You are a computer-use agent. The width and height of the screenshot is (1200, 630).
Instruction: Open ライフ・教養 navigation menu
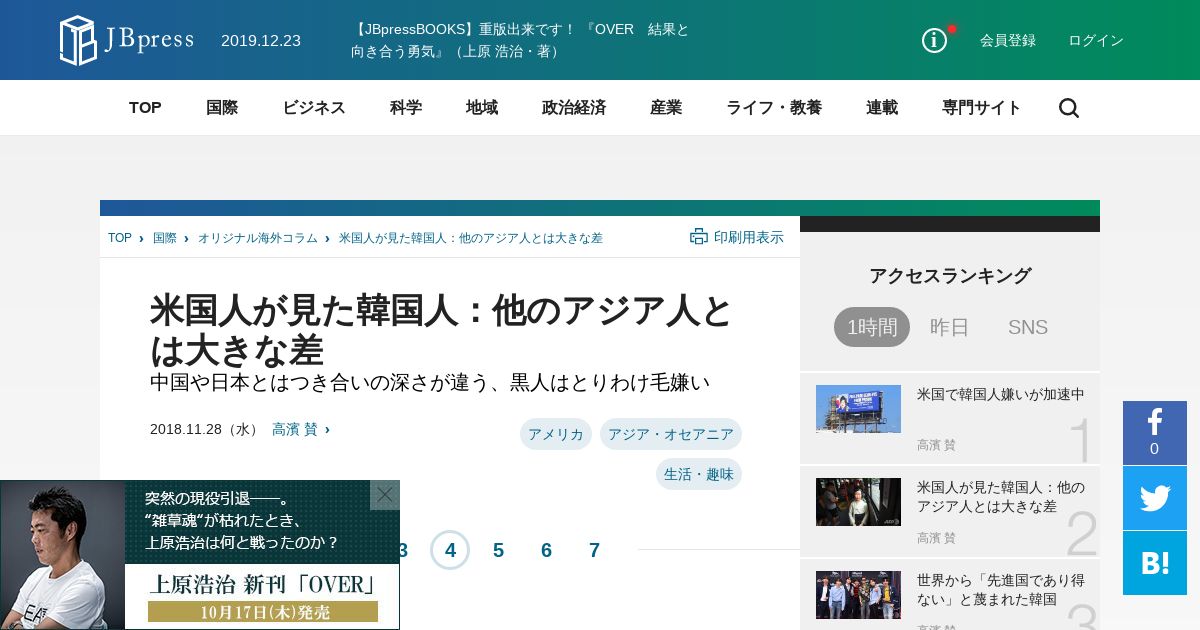[774, 108]
